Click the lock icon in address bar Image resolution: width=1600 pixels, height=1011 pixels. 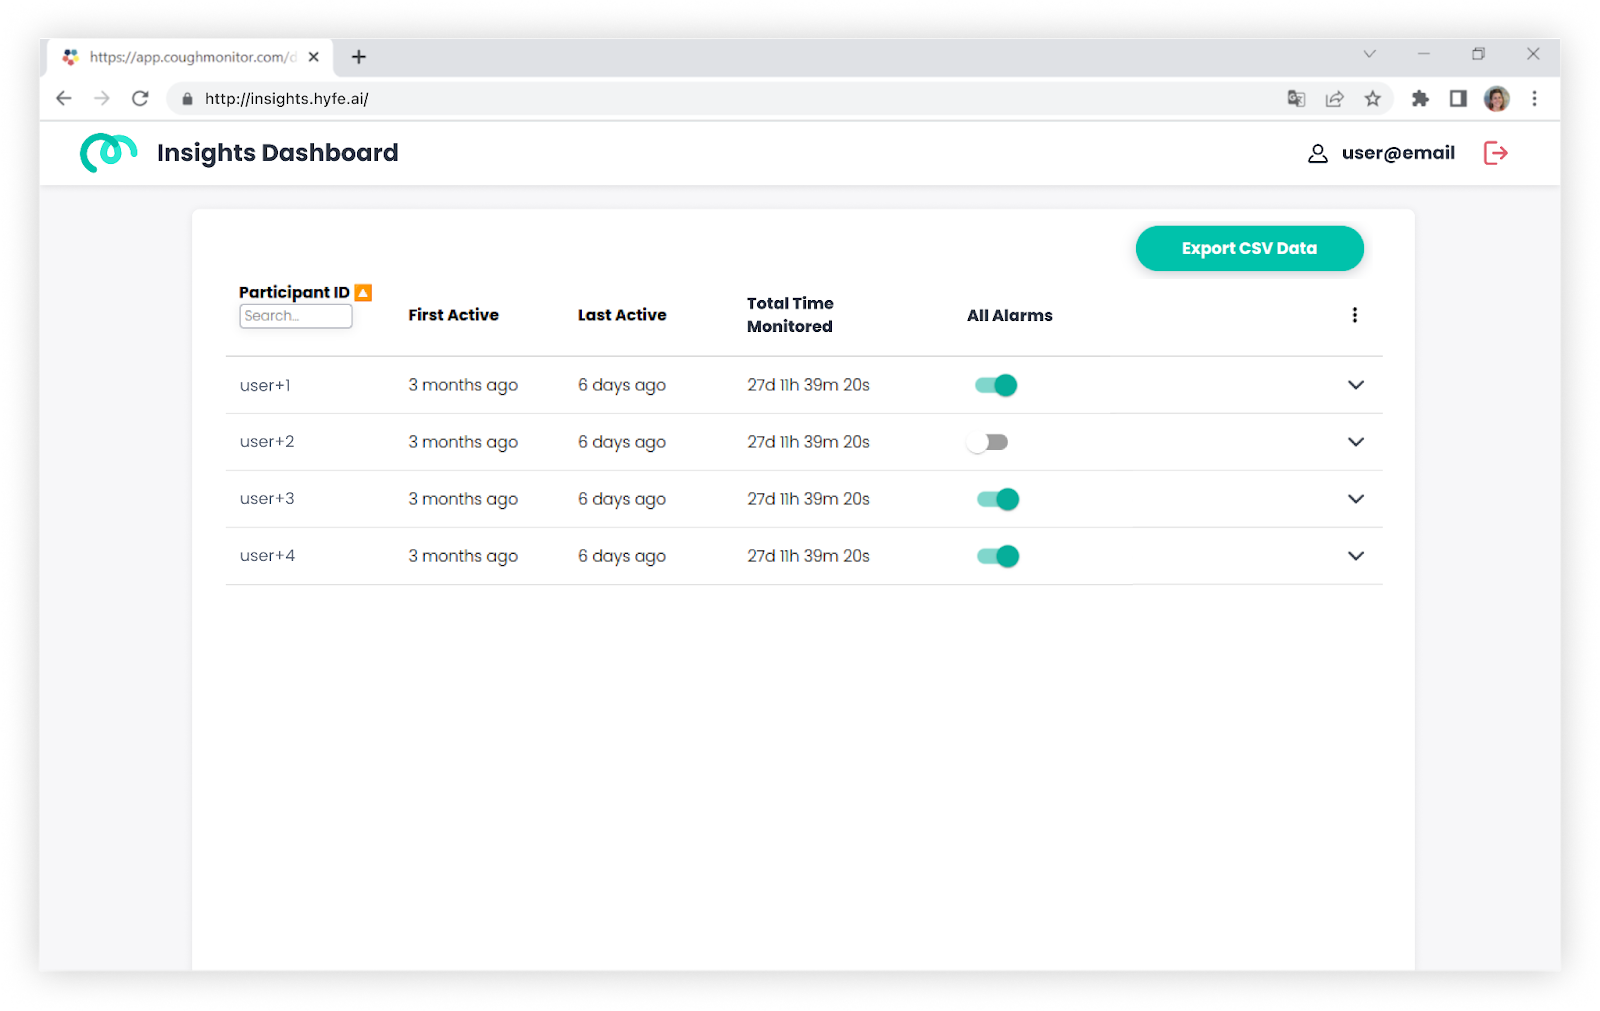tap(187, 98)
